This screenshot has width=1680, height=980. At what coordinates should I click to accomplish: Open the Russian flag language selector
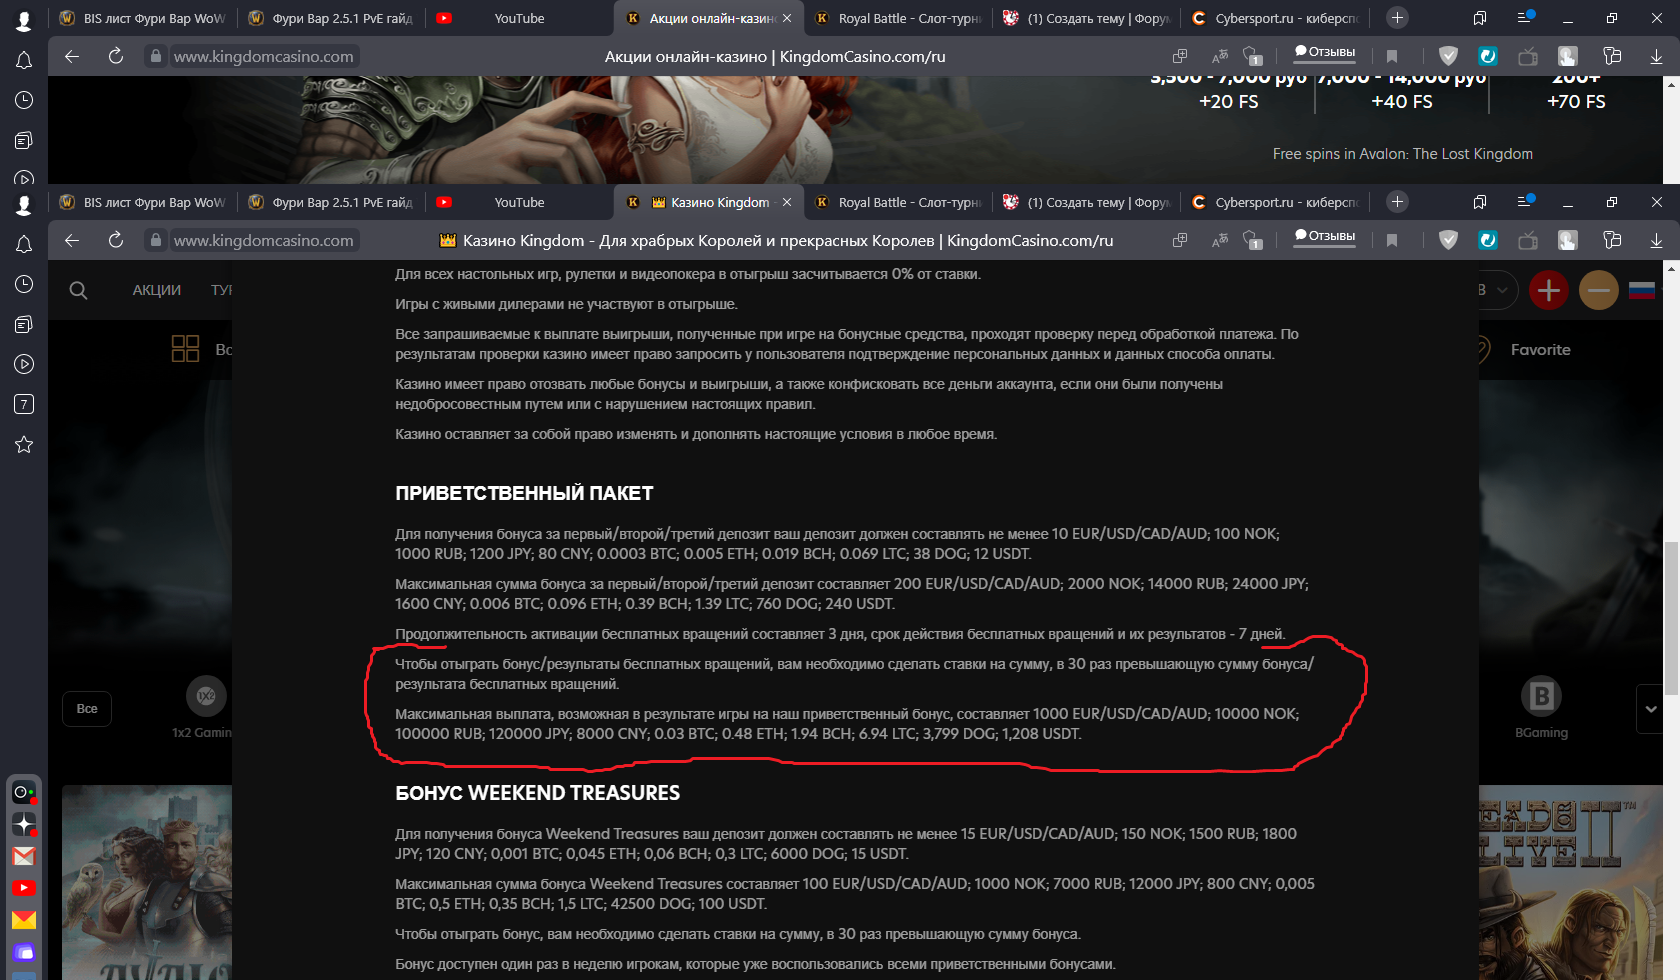pyautogui.click(x=1642, y=290)
